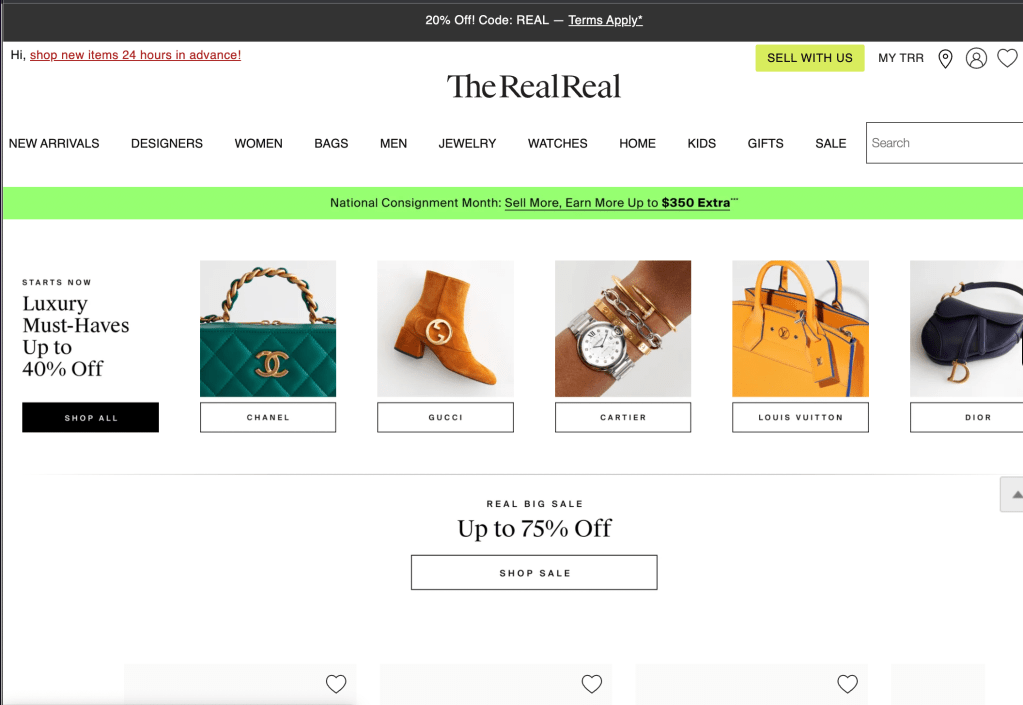The width and height of the screenshot is (1023, 705).
Task: Click the Sell With Us button
Action: (x=810, y=58)
